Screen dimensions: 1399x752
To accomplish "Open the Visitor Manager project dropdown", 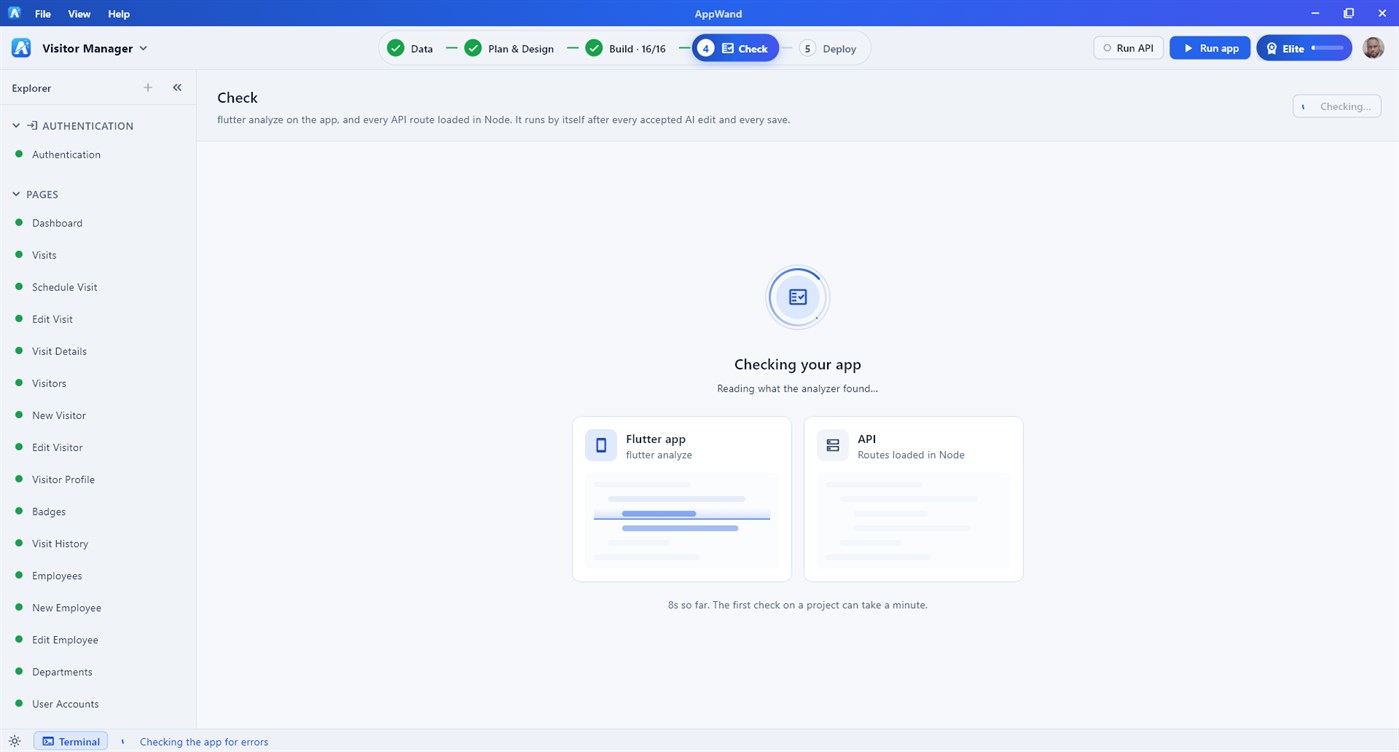I will (94, 48).
